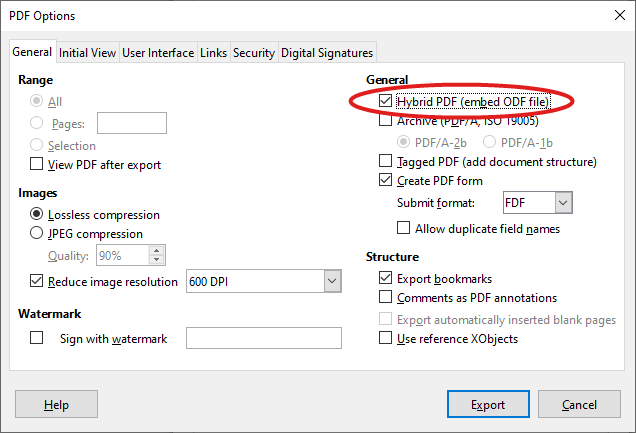Viewport: 636px width, 433px height.
Task: Check the Tagged PDF option
Action: 386,162
